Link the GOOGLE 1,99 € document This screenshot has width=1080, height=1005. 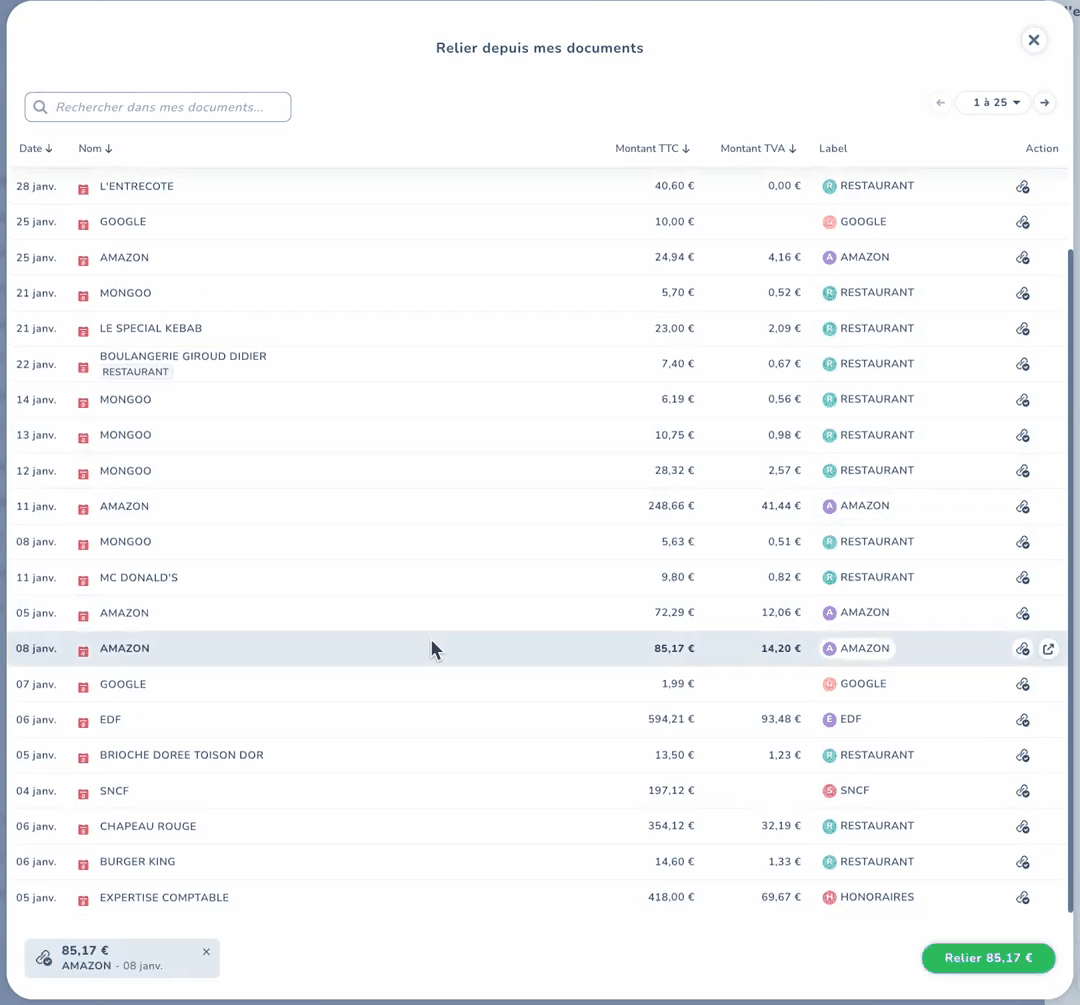click(x=1022, y=684)
